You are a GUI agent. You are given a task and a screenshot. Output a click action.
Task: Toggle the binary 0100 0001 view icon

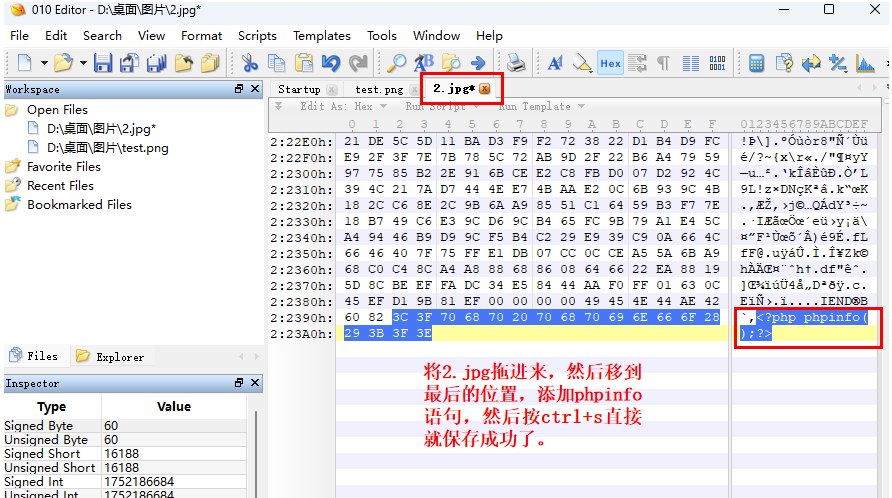(717, 63)
